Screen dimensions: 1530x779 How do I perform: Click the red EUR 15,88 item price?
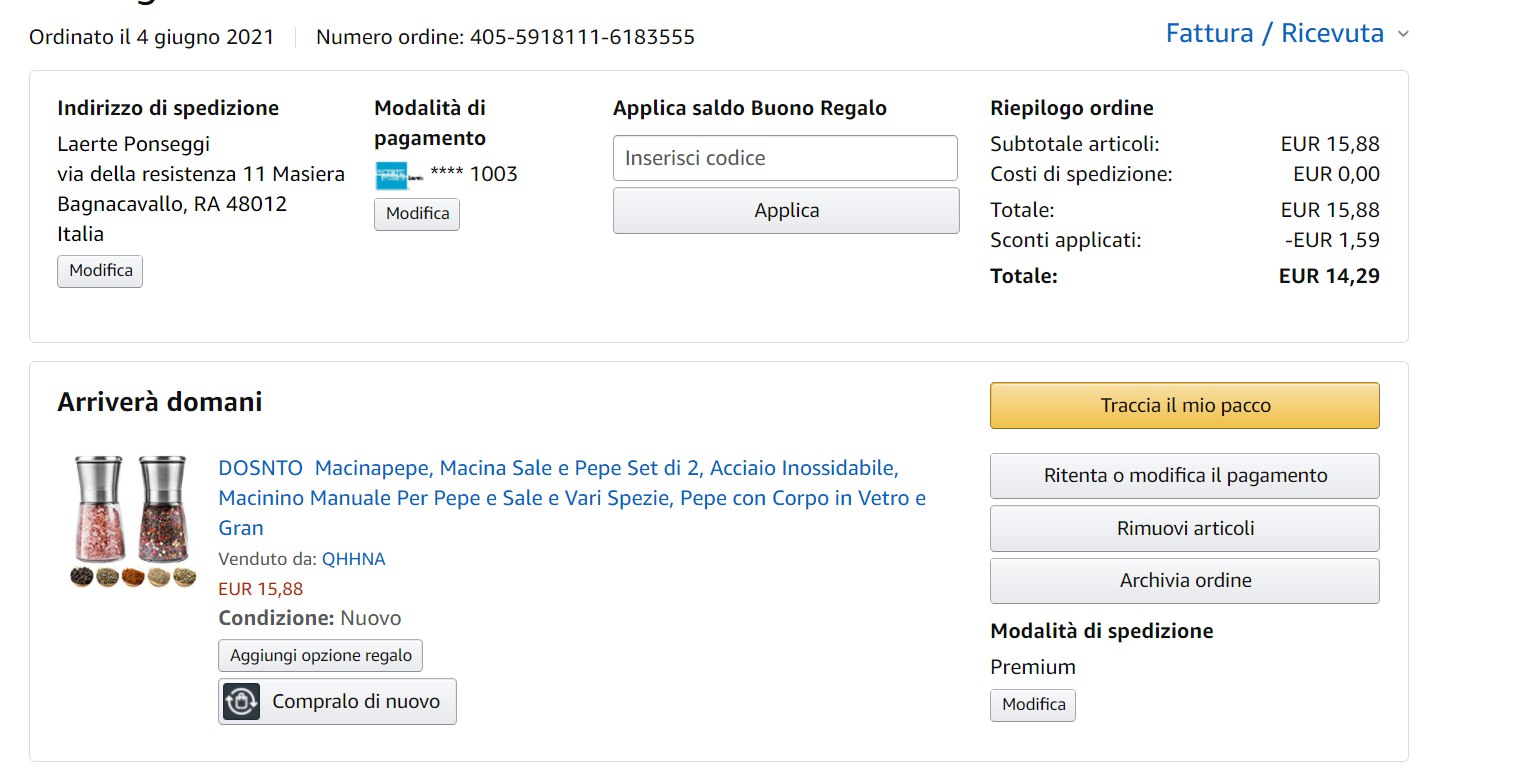(x=260, y=589)
